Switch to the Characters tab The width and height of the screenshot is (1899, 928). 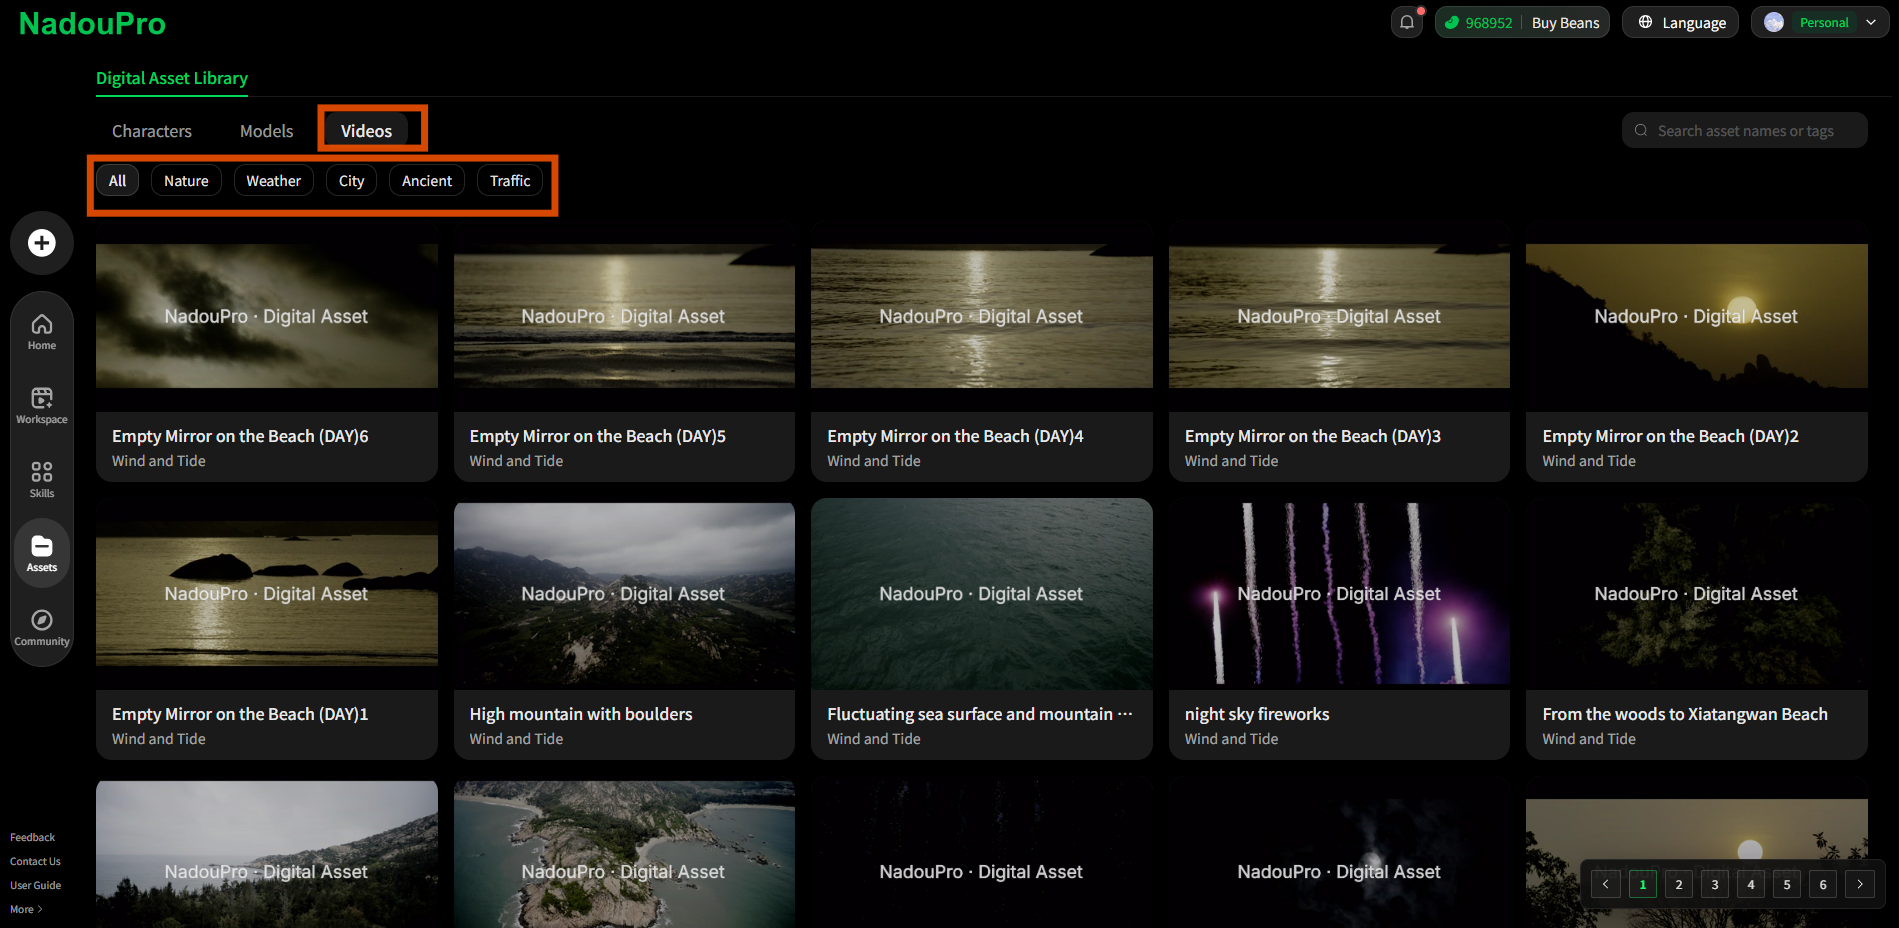[x=152, y=131]
